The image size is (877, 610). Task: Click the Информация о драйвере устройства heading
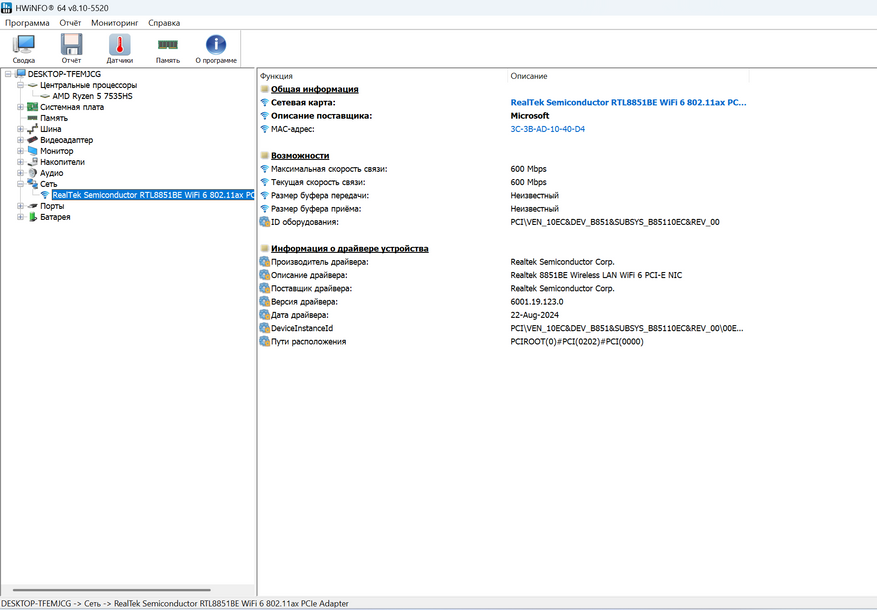coord(350,248)
